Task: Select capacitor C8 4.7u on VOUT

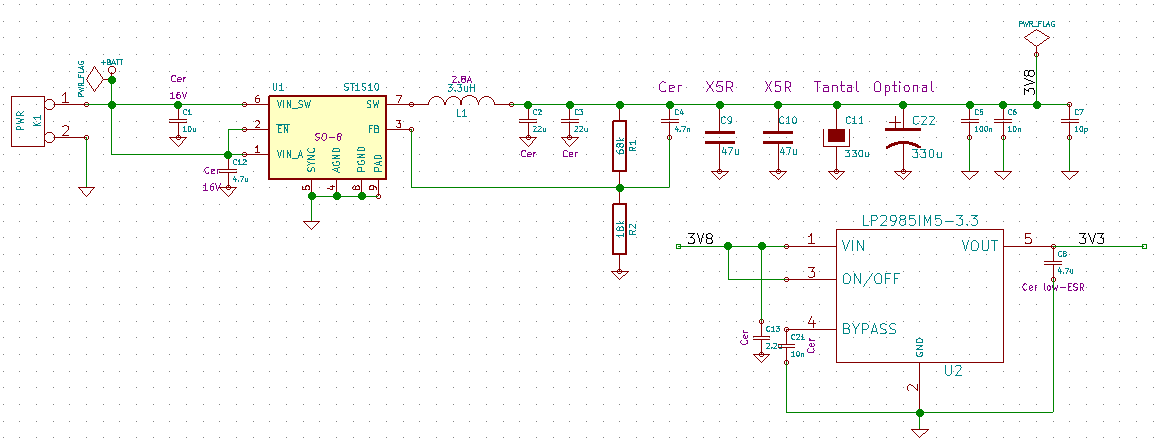Action: (1053, 263)
